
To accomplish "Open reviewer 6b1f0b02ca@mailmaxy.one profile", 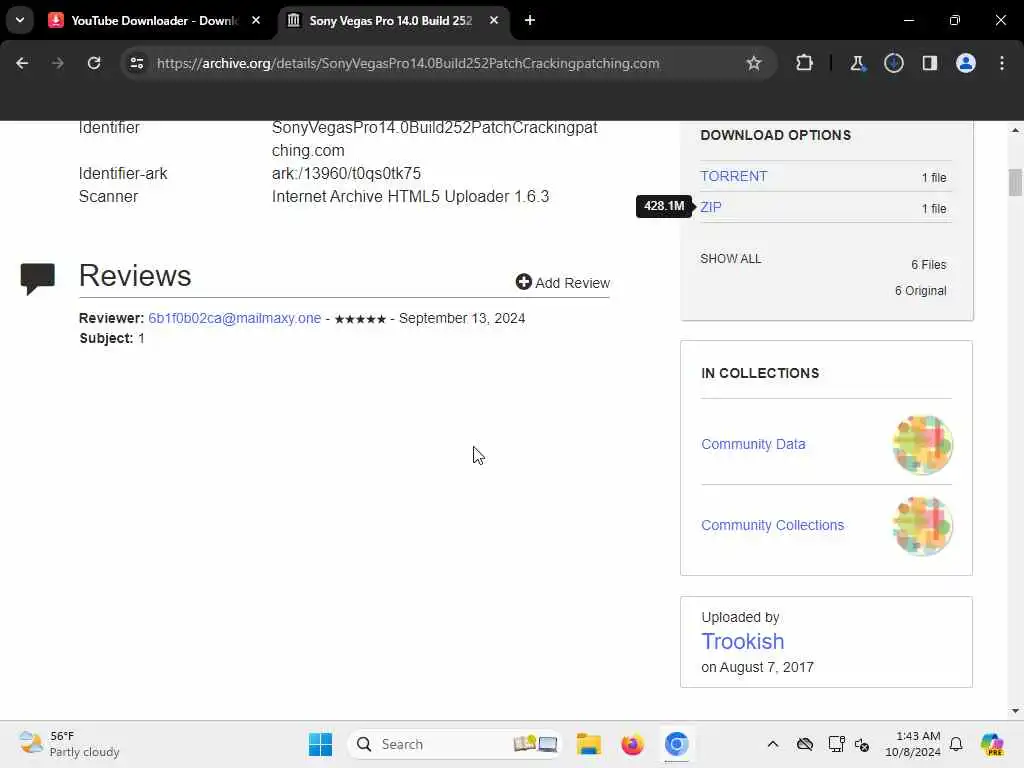I will (234, 318).
